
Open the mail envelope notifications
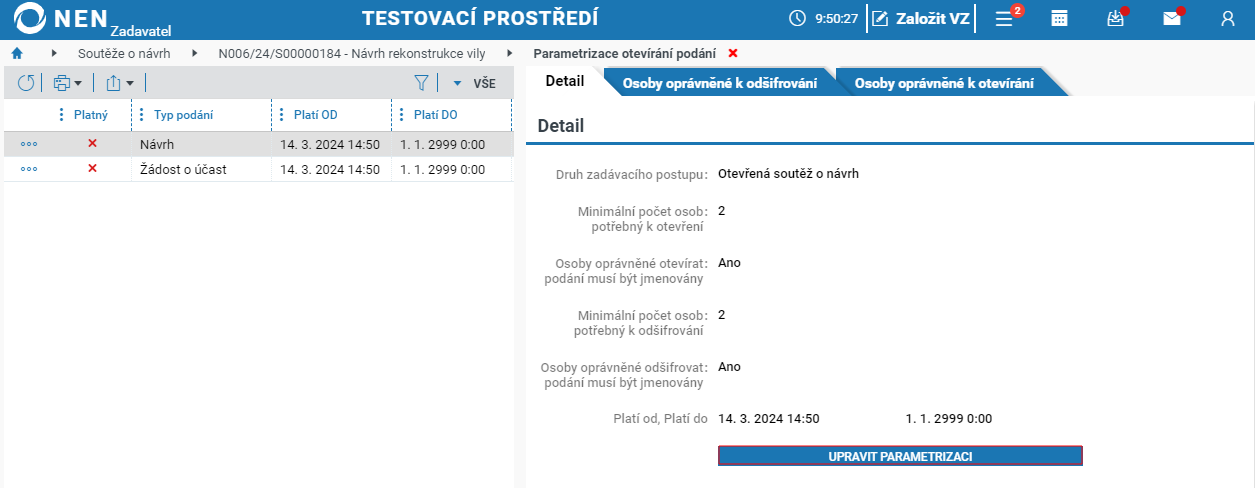pos(1172,18)
